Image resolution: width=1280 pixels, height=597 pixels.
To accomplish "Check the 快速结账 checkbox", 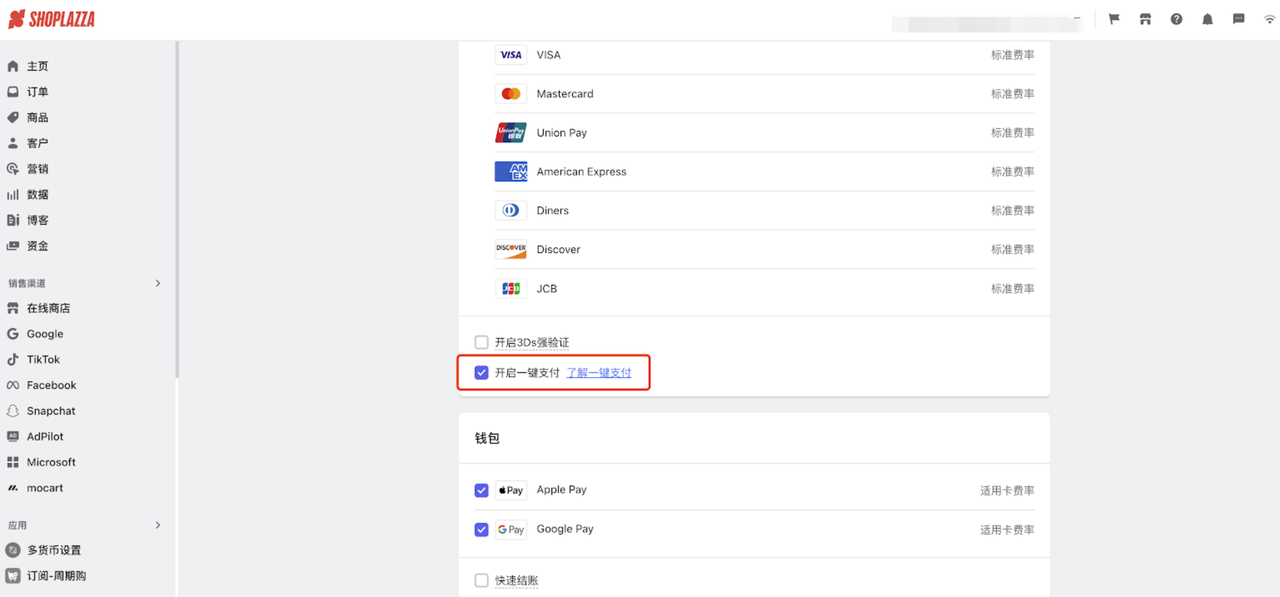I will click(x=482, y=581).
